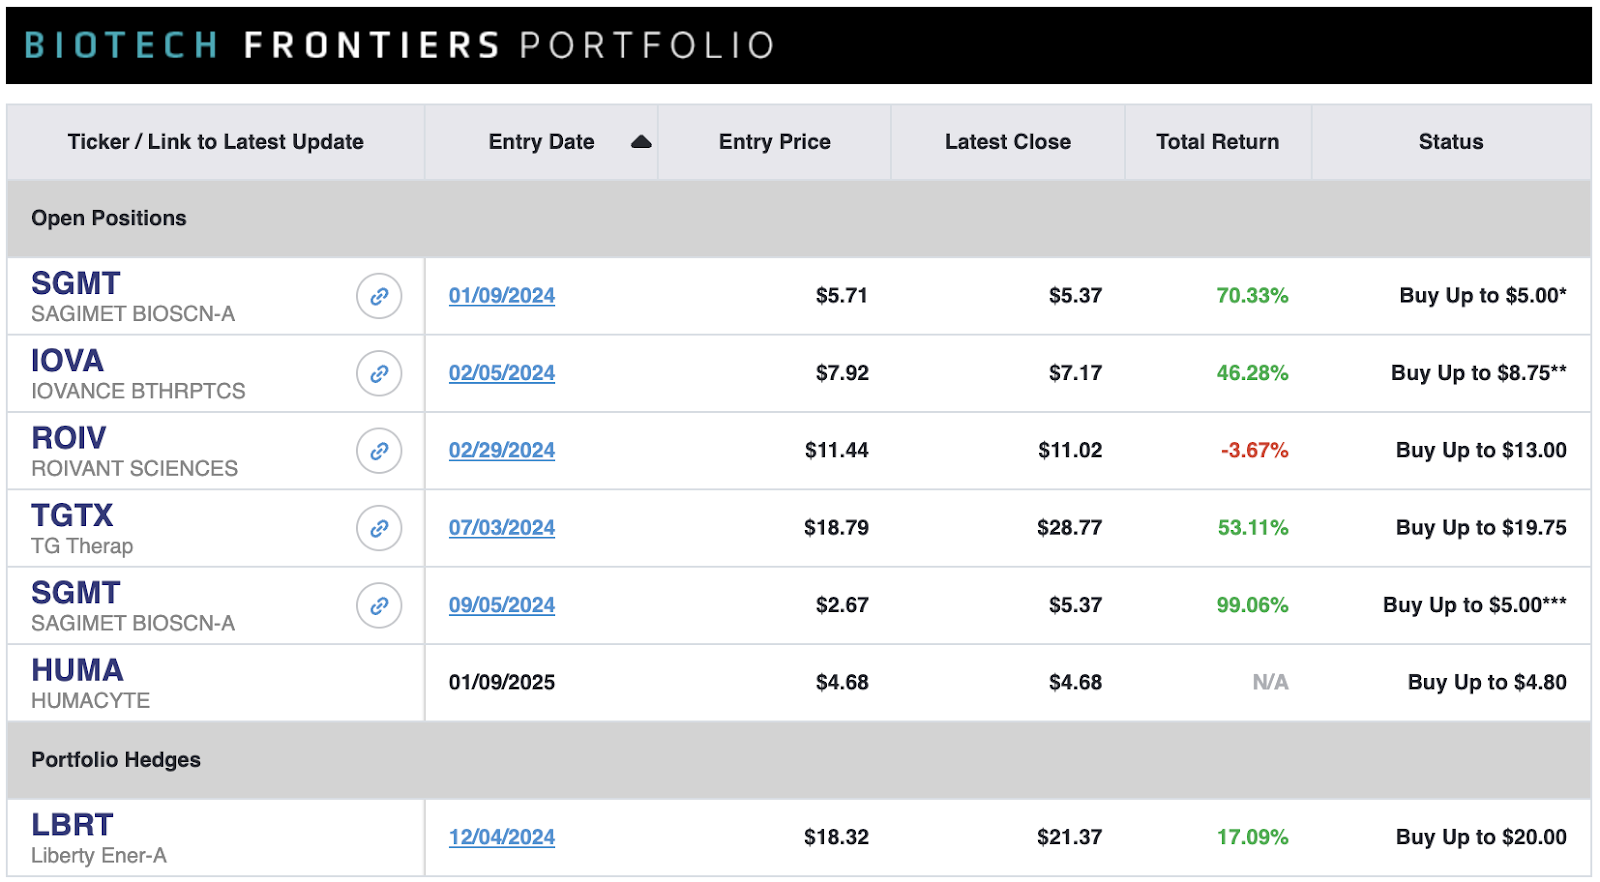Click Buy Up to $13.00 status
1600x882 pixels.
point(1481,451)
